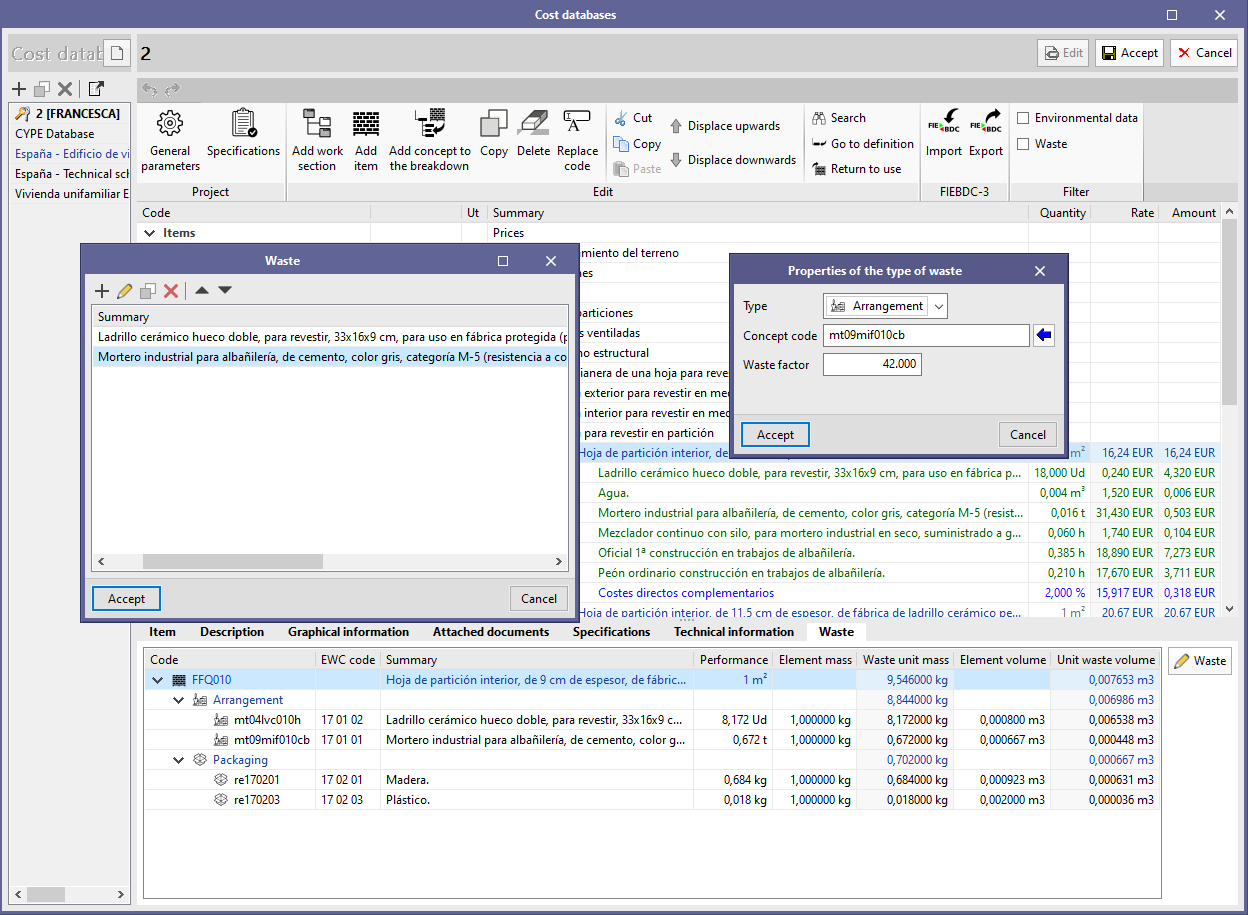Viewport: 1248px width, 915px height.
Task: Select Mortero industrial row in Waste dialog
Action: 330,357
